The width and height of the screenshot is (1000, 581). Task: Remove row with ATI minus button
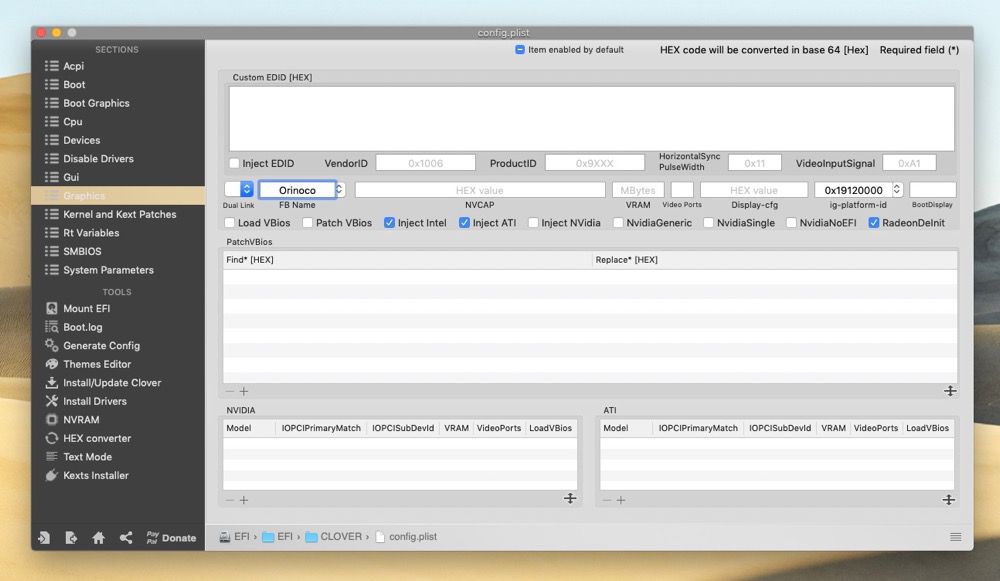607,500
